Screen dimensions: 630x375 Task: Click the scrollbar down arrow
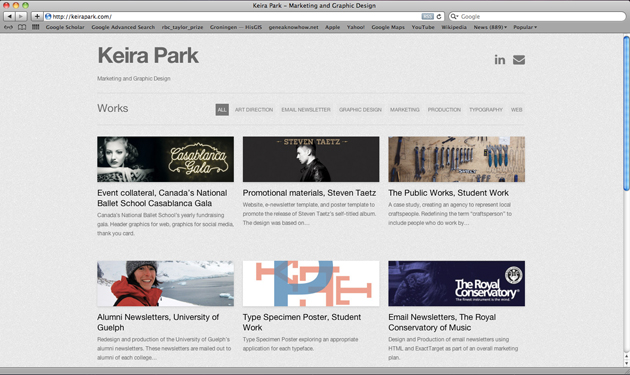click(x=626, y=363)
